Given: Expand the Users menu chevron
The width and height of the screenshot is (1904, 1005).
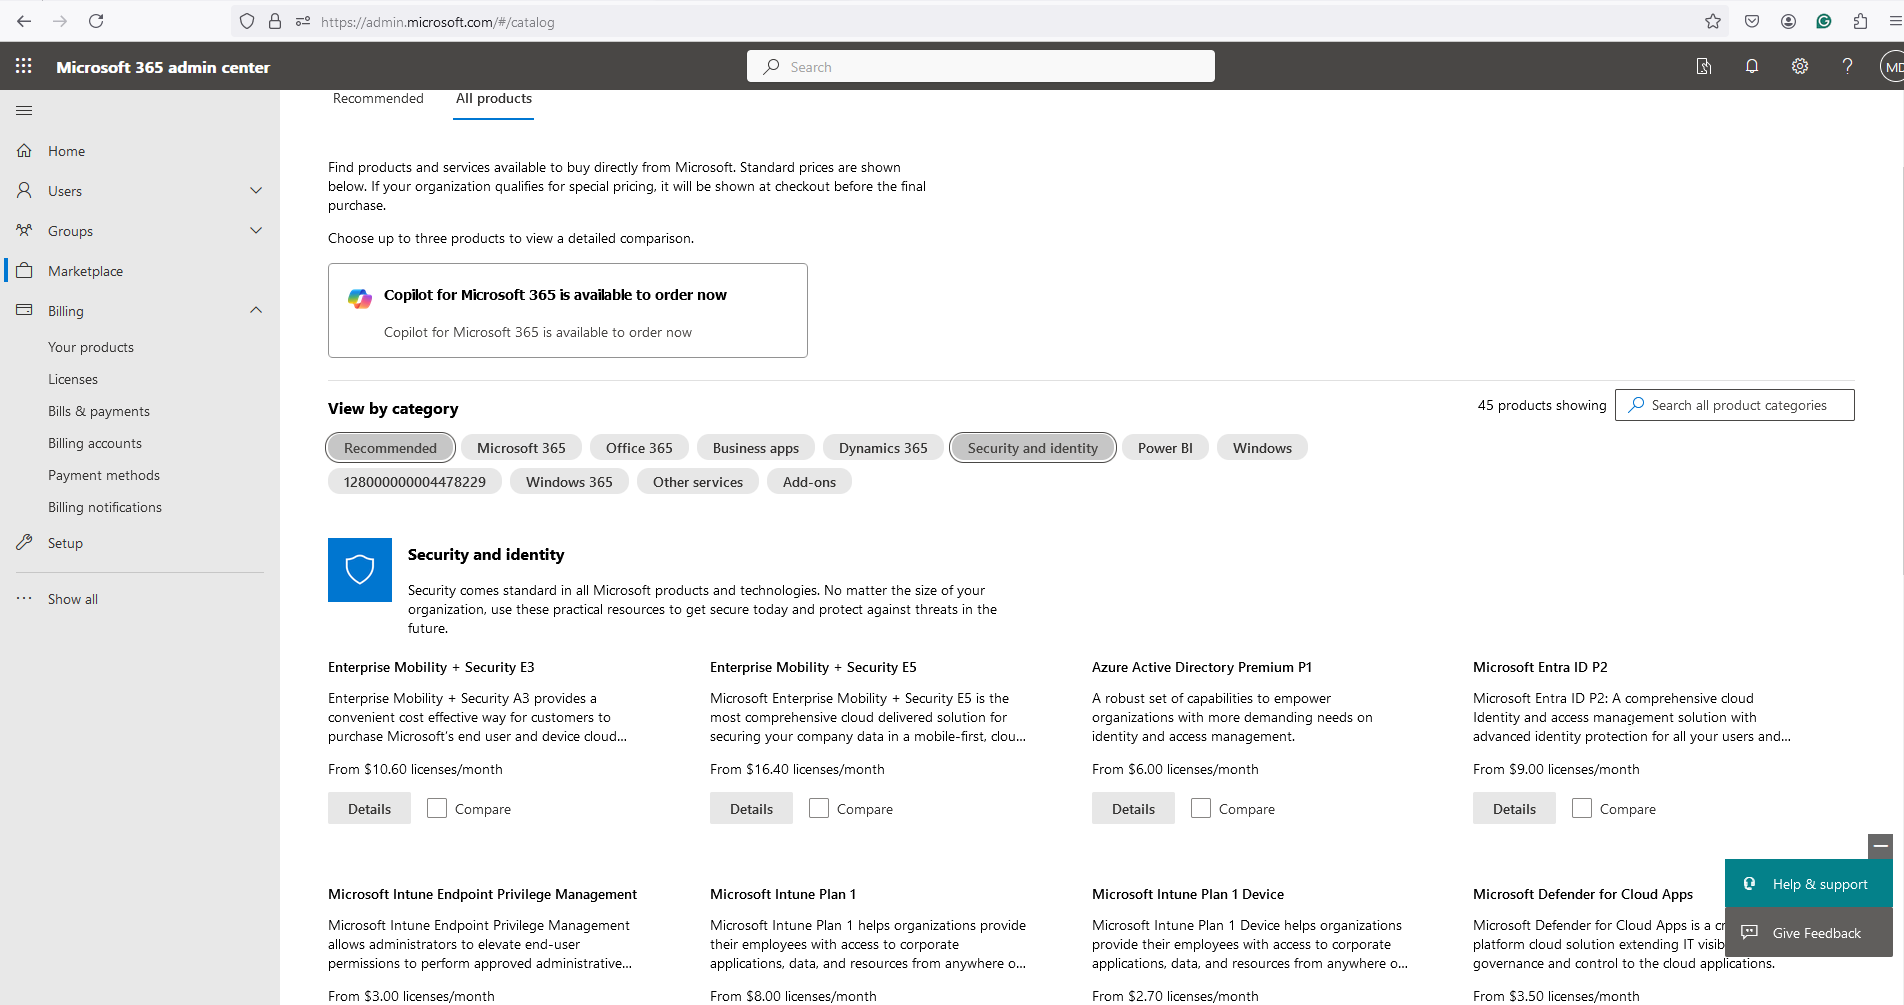Looking at the screenshot, I should click(256, 190).
